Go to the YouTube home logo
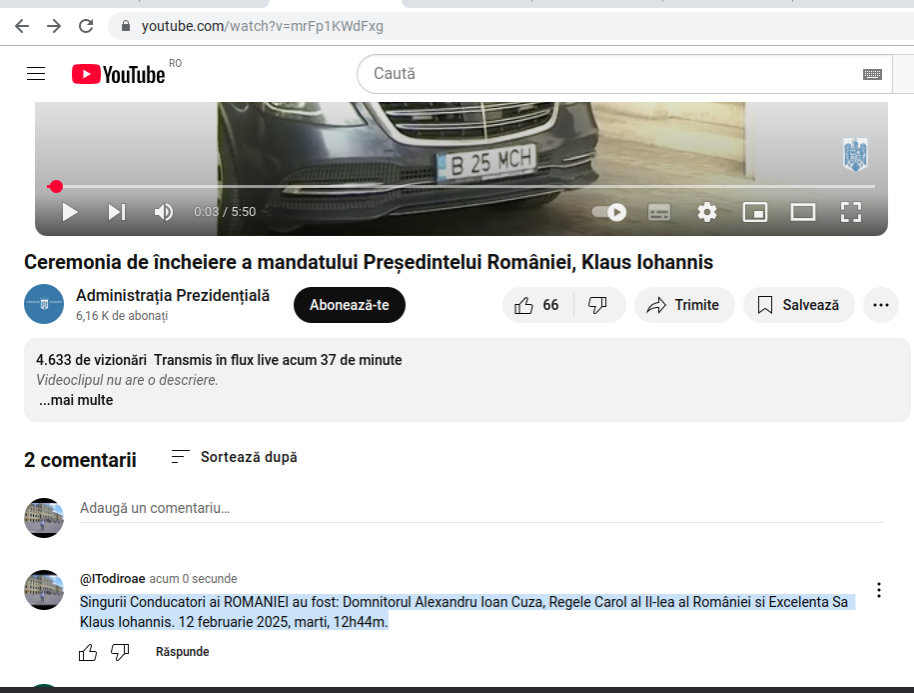This screenshot has height=693, width=914. pyautogui.click(x=119, y=75)
